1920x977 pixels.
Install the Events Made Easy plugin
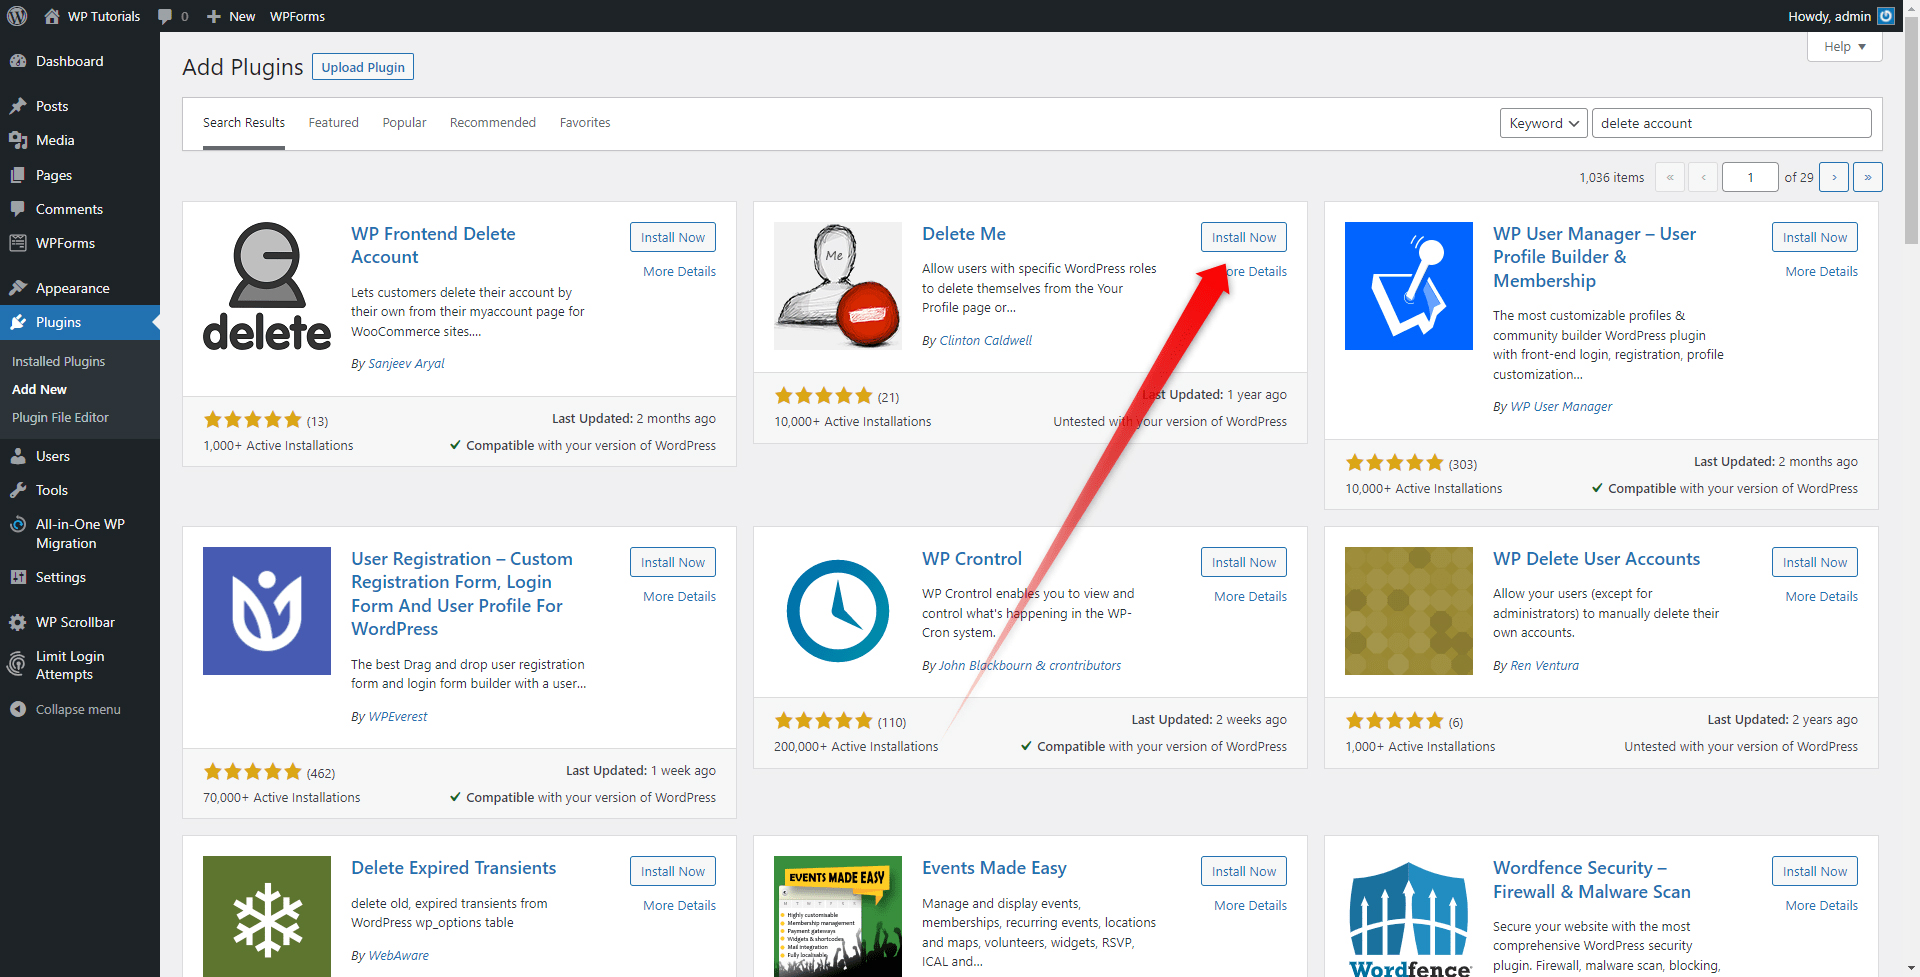(1244, 871)
